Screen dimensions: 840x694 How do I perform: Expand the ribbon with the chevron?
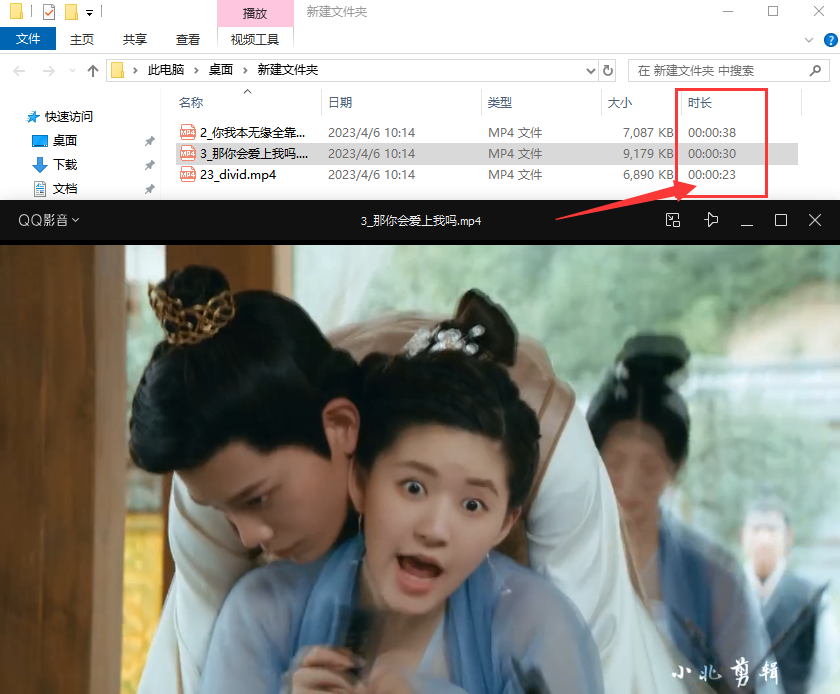tap(809, 40)
